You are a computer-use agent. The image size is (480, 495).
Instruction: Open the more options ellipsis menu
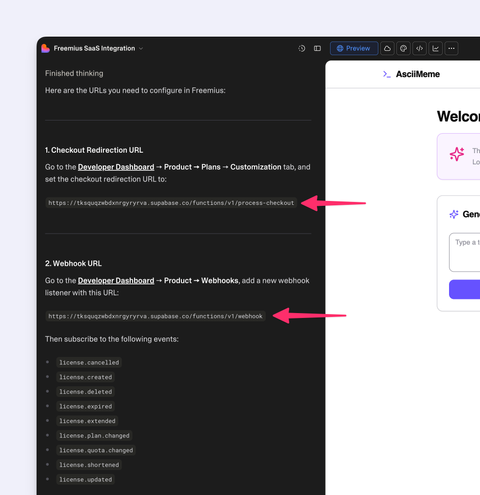tap(451, 48)
